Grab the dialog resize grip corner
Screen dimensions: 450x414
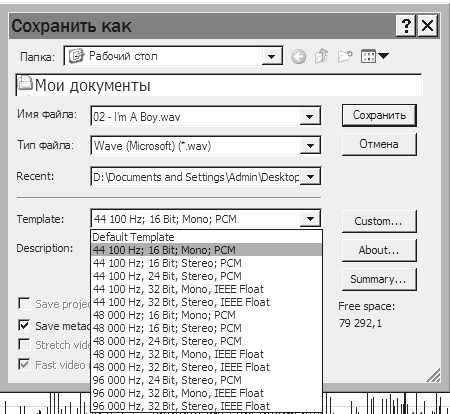pos(433,375)
